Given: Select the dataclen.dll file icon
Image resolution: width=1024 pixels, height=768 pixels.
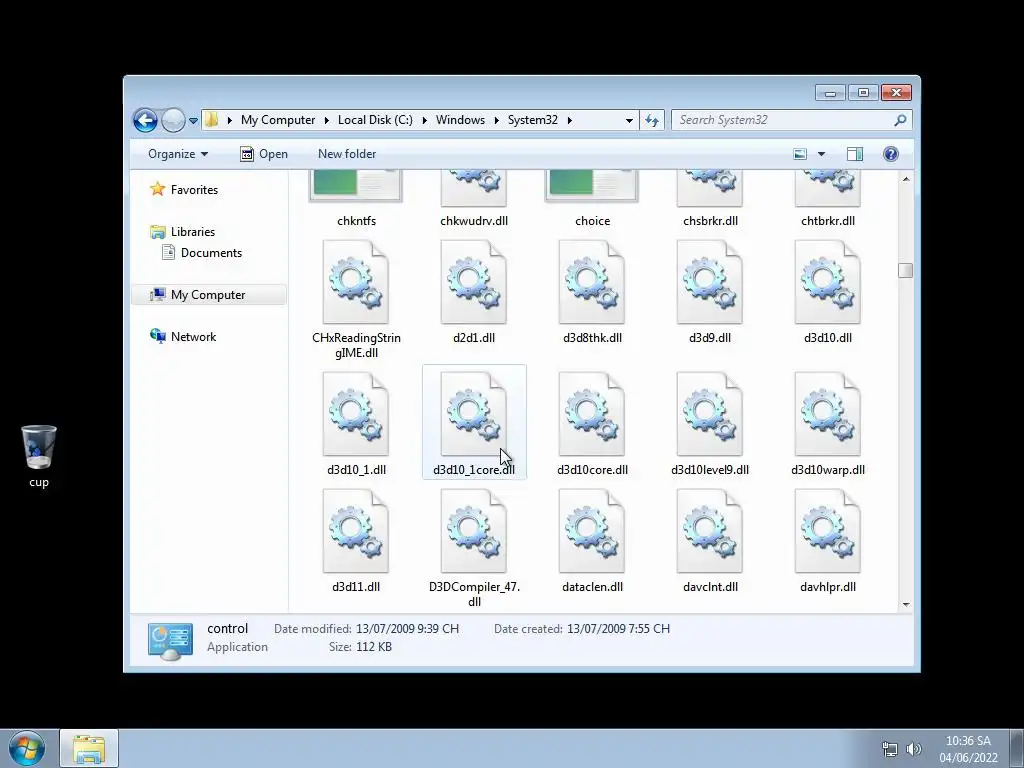Looking at the screenshot, I should (592, 531).
